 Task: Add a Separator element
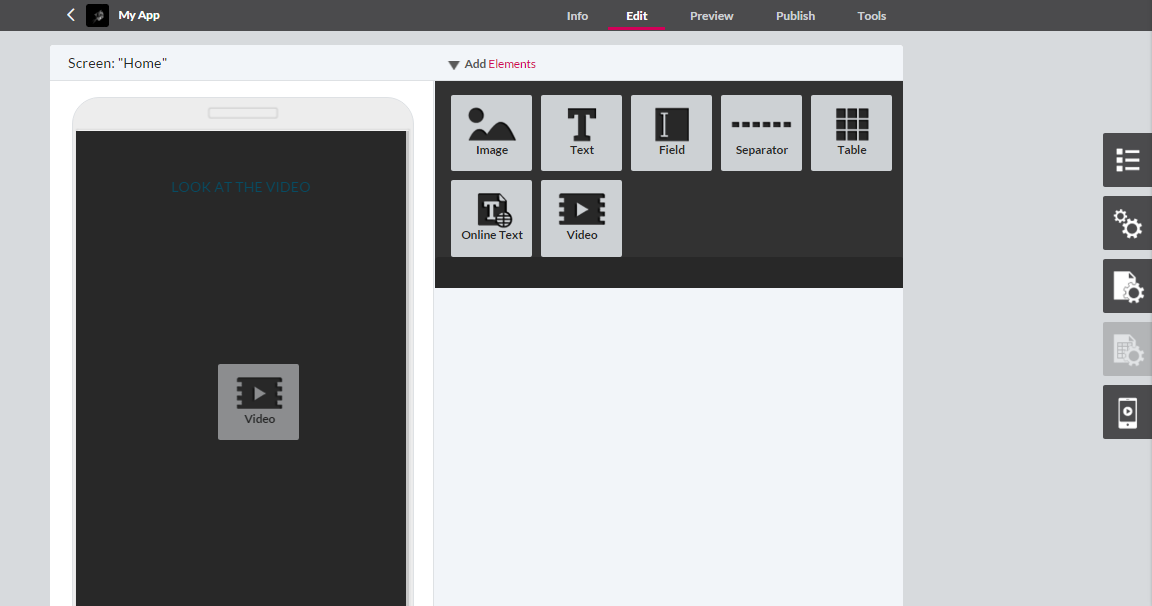[x=761, y=133]
